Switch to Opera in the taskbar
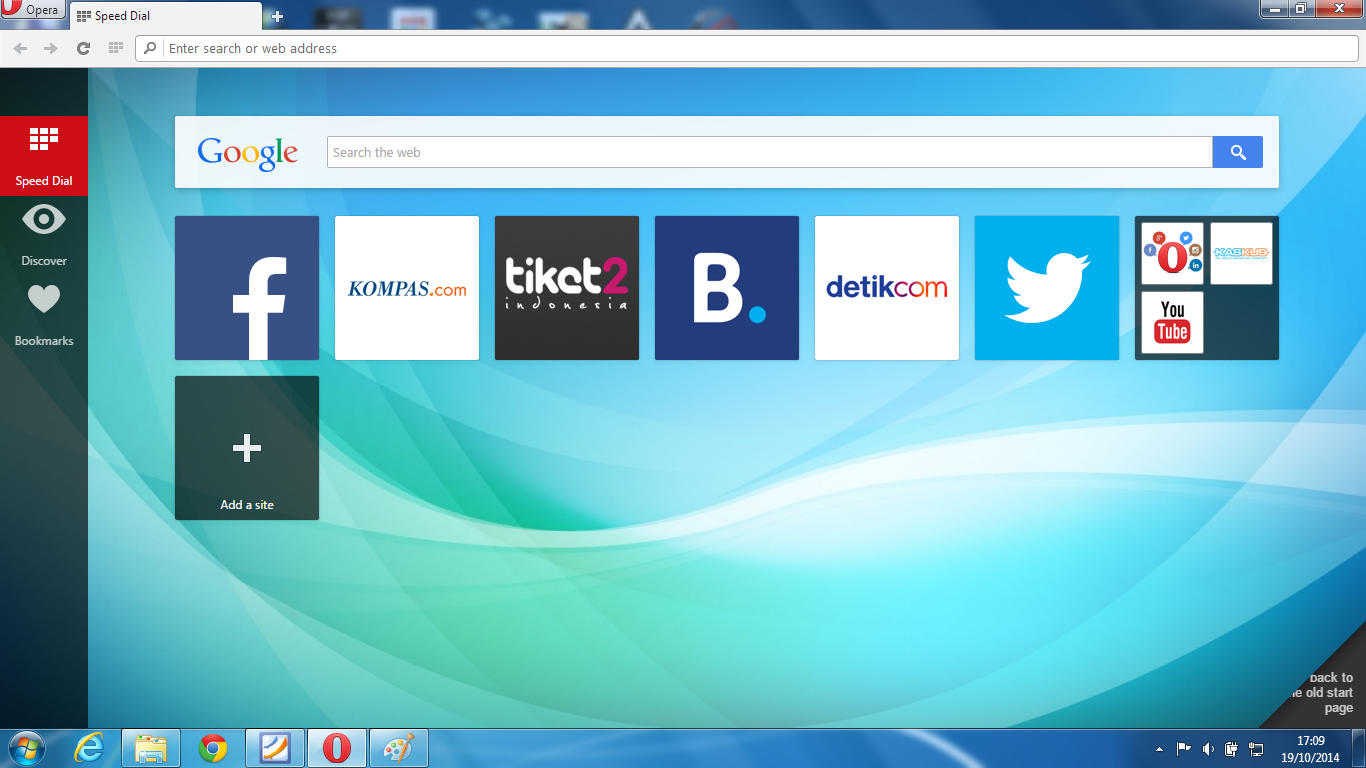This screenshot has width=1366, height=768. point(337,748)
